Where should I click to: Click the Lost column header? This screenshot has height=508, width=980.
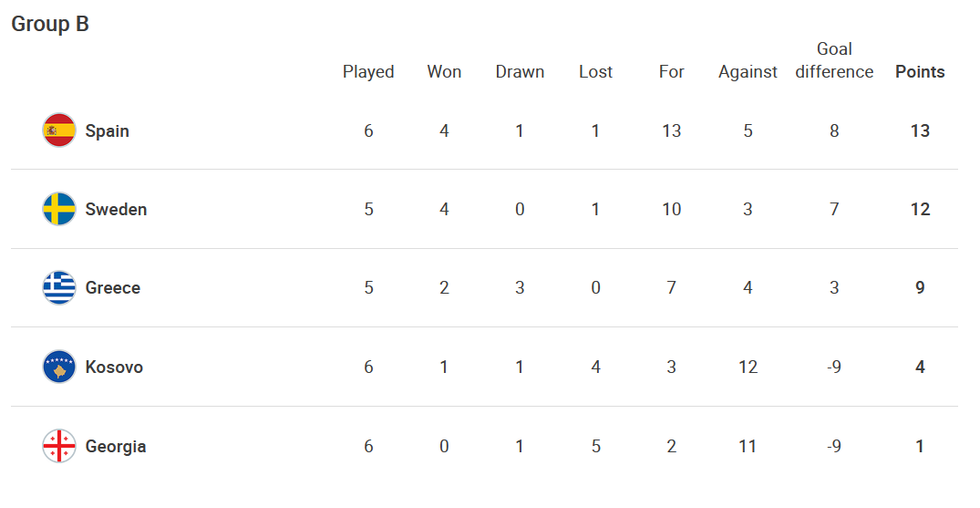[596, 72]
